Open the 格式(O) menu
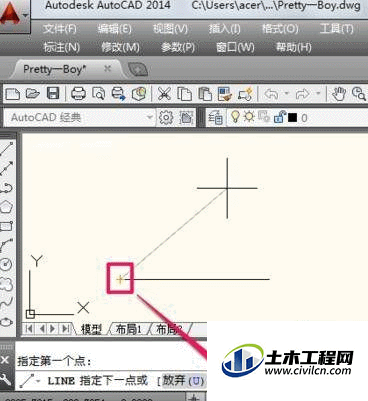 pyautogui.click(x=280, y=29)
